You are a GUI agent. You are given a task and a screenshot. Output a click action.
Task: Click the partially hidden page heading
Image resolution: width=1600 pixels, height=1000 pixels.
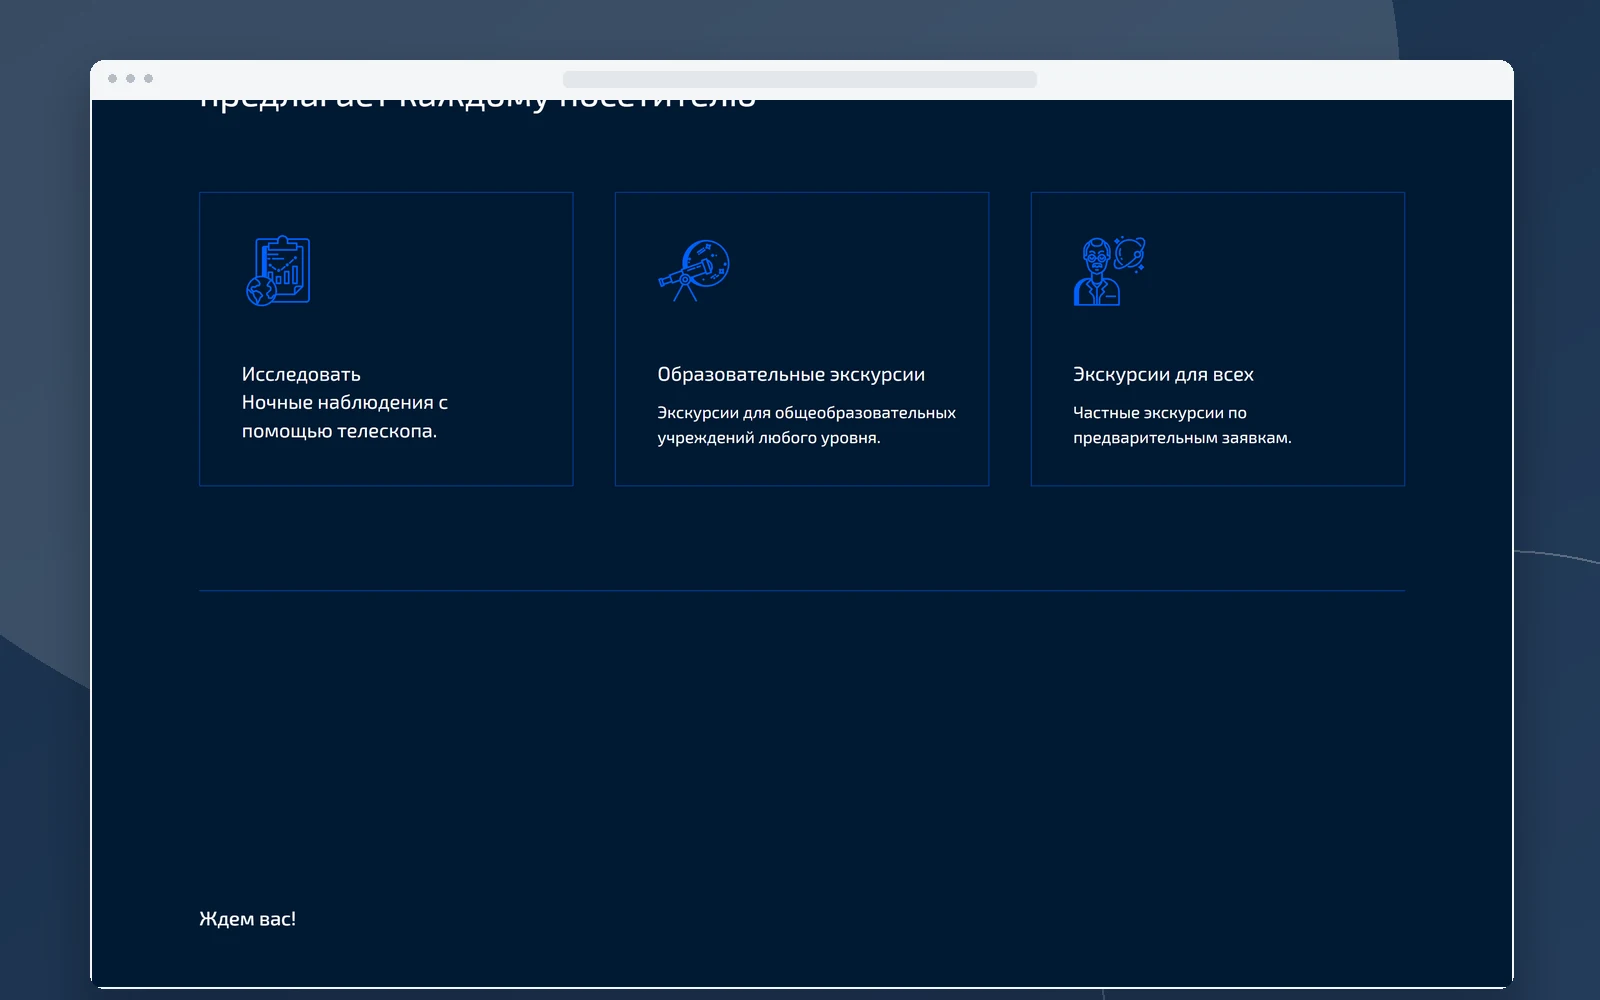(x=477, y=104)
